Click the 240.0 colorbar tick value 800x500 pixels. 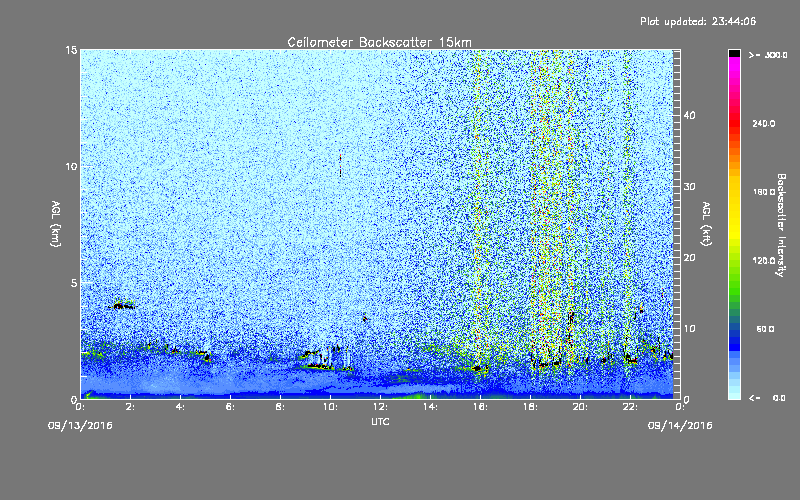[764, 124]
